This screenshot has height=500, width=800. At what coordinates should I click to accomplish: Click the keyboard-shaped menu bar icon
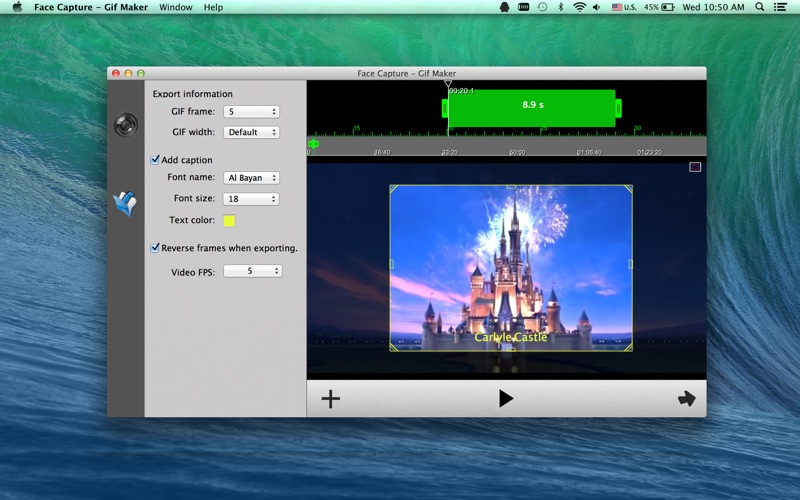click(x=523, y=7)
